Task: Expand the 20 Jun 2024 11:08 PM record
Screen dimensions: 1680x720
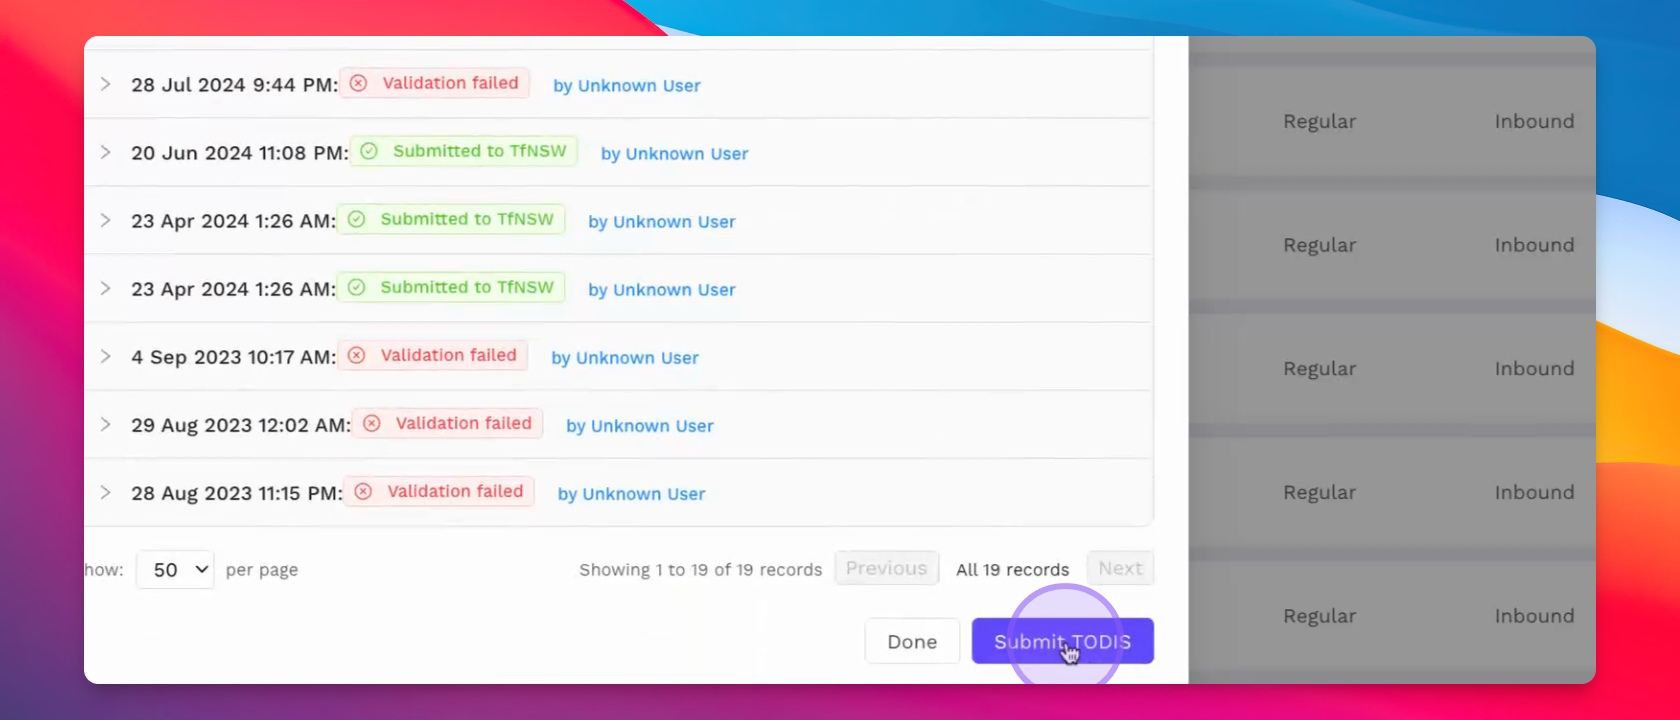Action: pos(105,152)
